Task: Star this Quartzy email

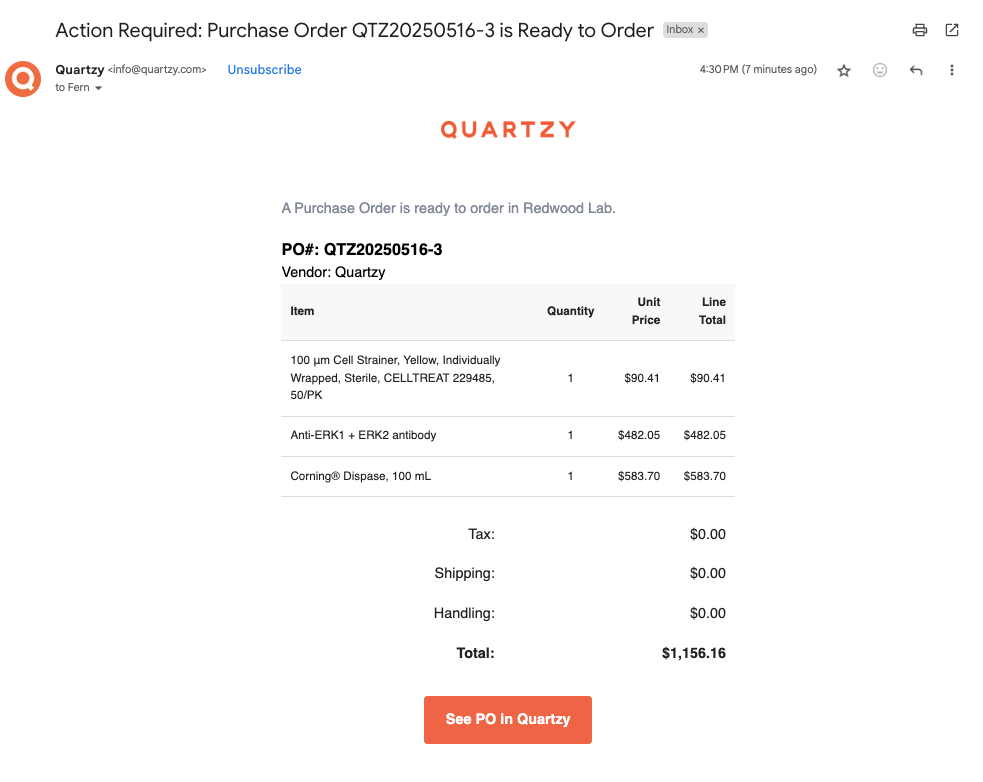Action: [844, 70]
